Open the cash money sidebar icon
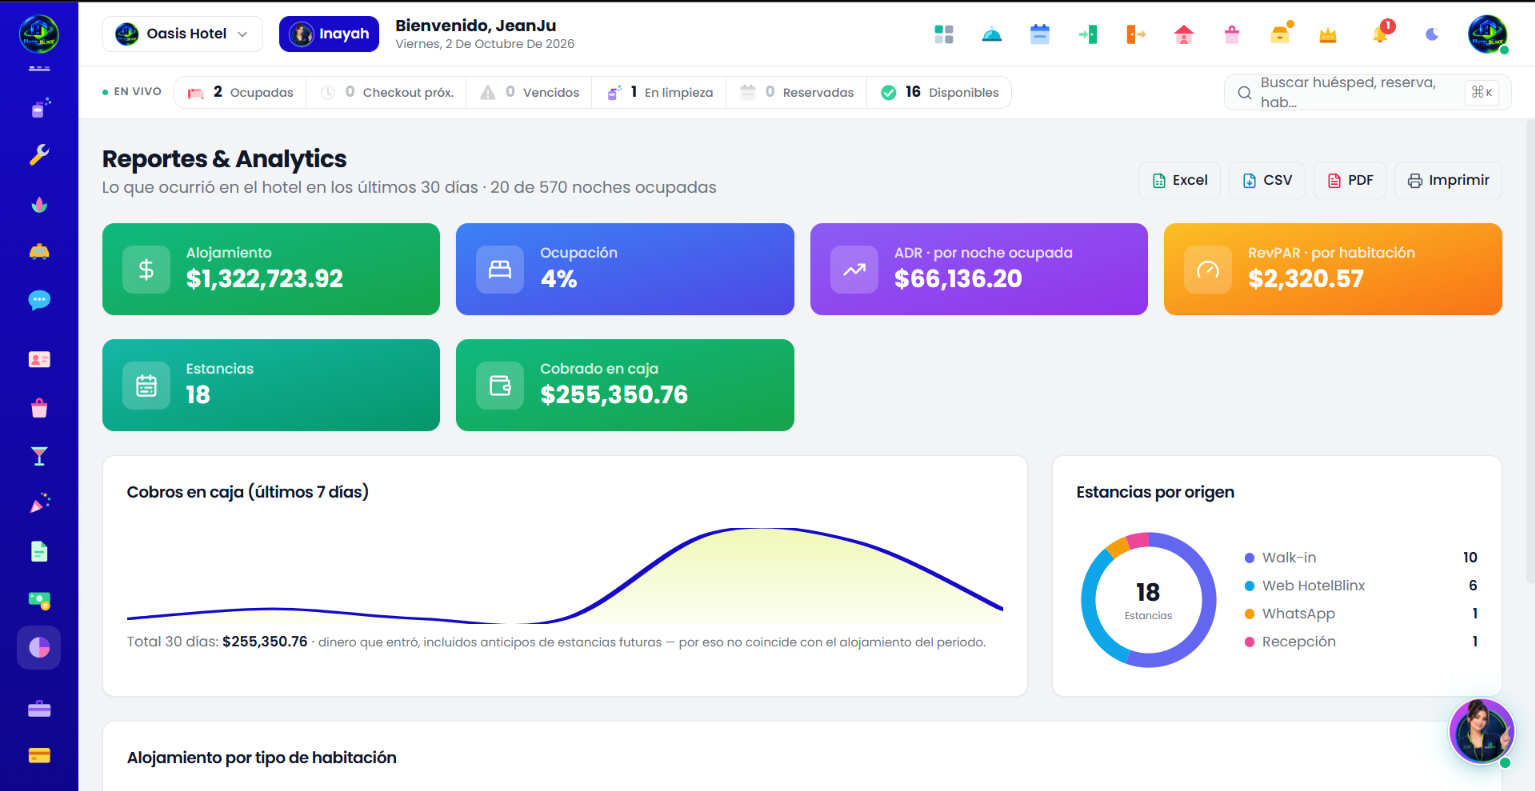Viewport: 1535px width, 791px height. tap(39, 600)
